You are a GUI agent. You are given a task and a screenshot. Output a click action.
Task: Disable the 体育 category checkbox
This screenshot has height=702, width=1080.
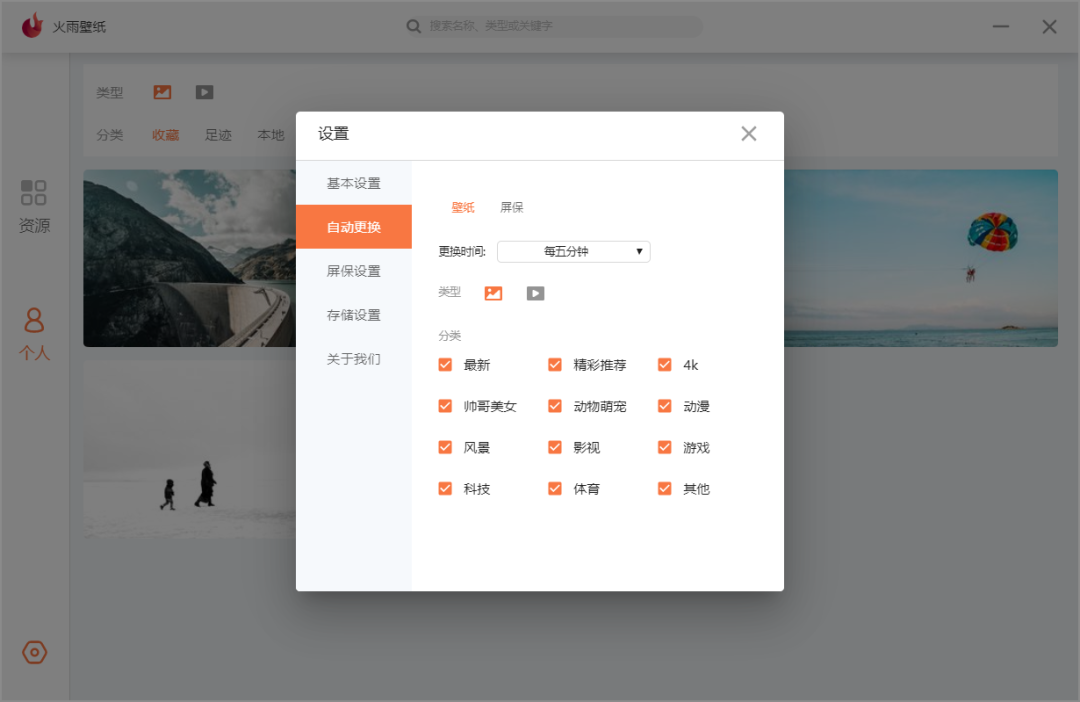tap(554, 488)
